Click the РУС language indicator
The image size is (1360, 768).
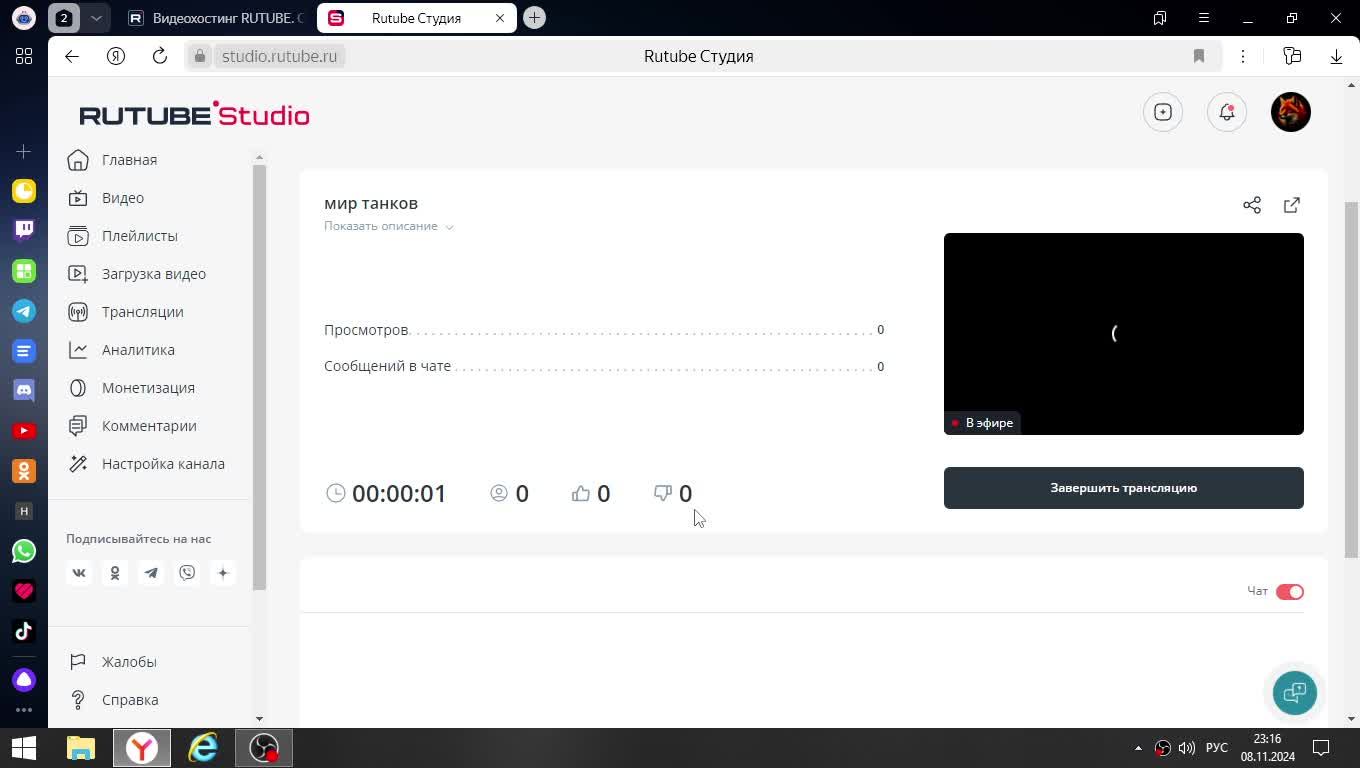[x=1217, y=748]
